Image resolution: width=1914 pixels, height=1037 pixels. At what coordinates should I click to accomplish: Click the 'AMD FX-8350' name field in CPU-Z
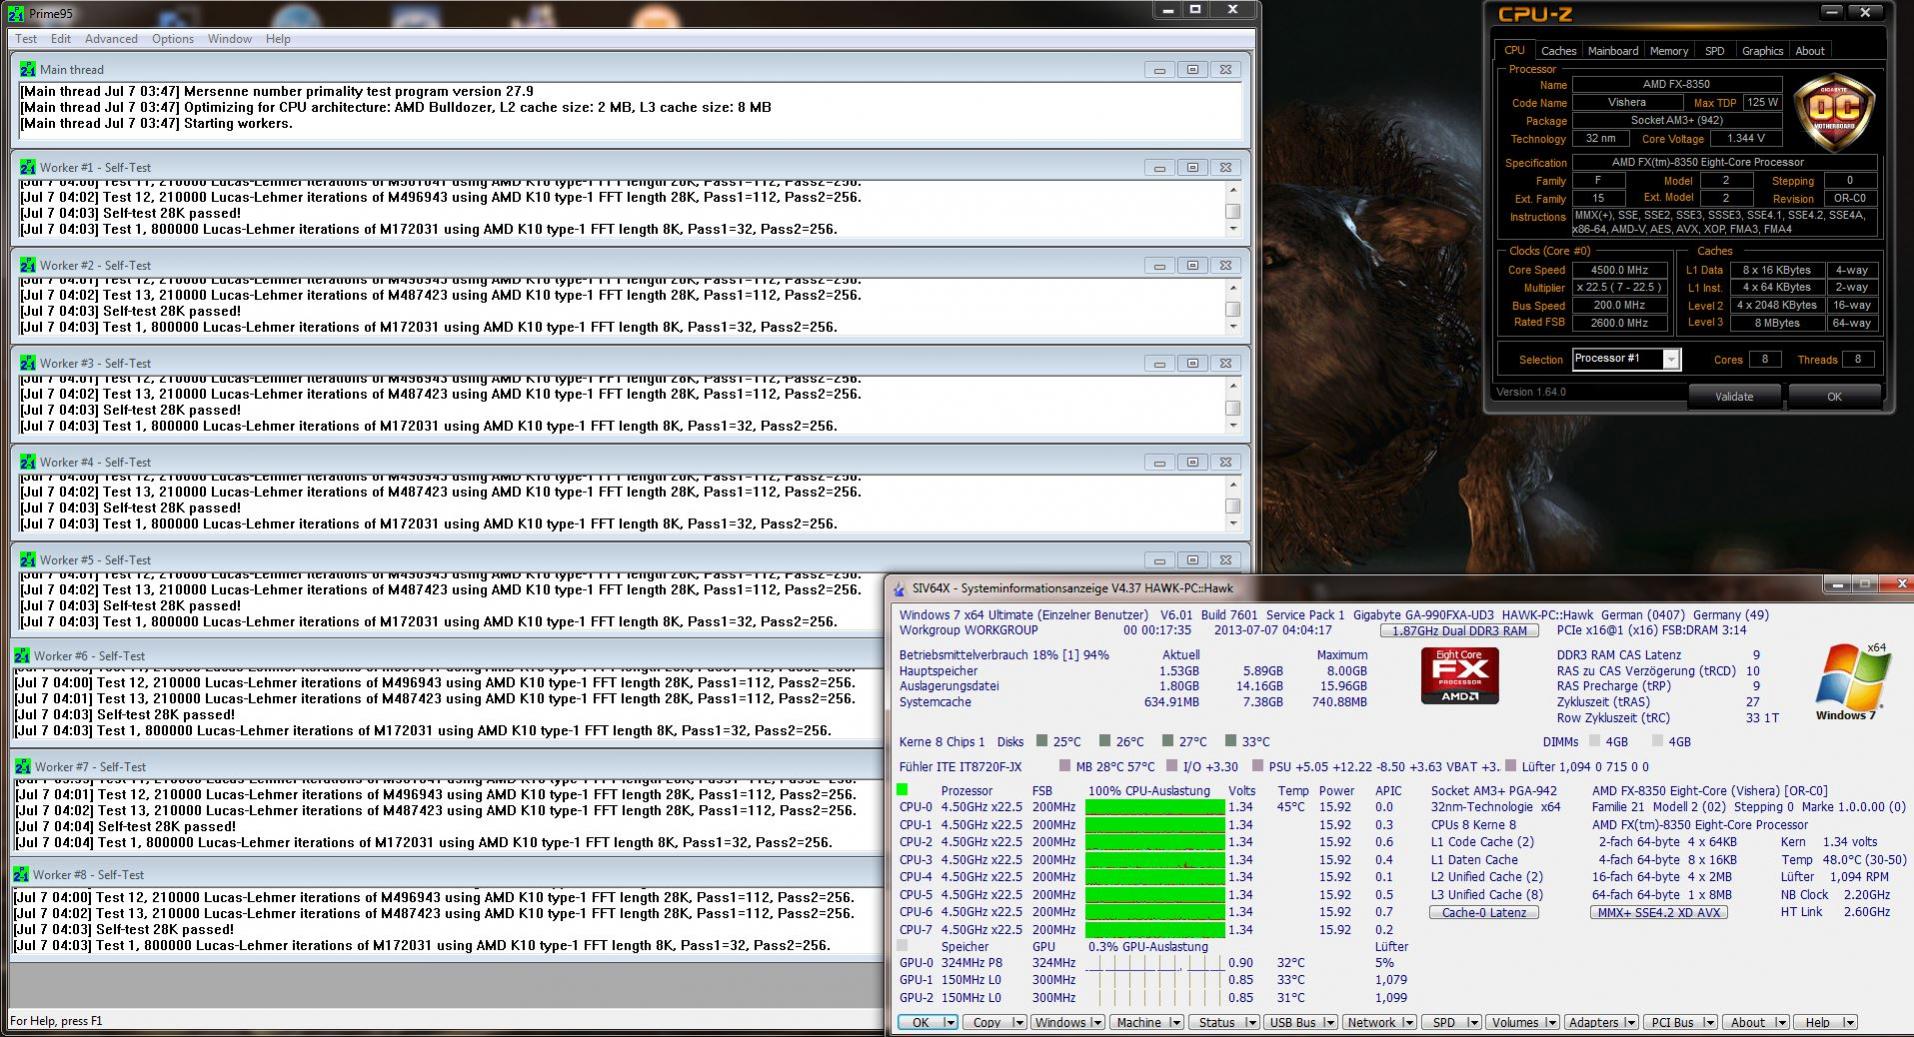click(x=1677, y=85)
